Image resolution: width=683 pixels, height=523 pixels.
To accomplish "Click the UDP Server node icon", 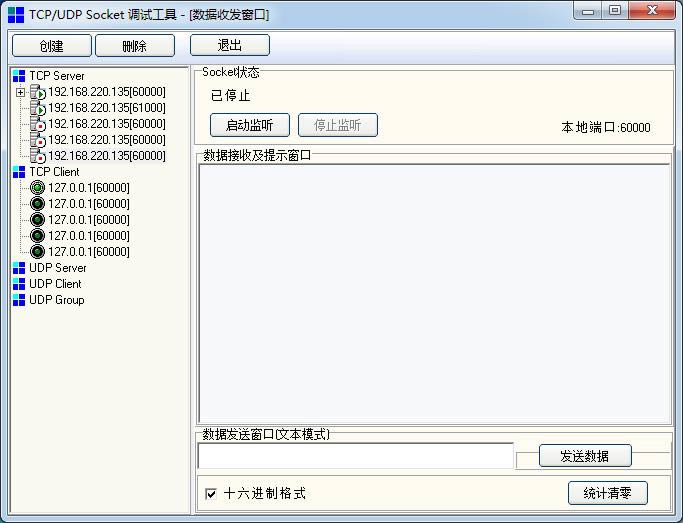I will click(x=19, y=268).
